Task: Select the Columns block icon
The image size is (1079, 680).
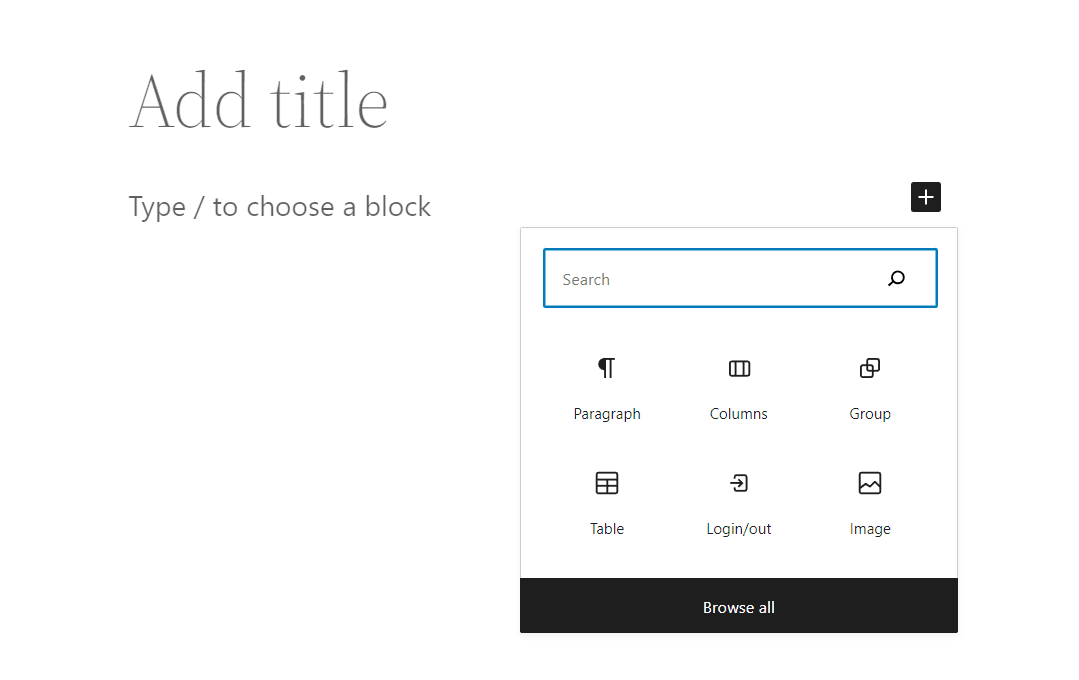Action: 738,369
